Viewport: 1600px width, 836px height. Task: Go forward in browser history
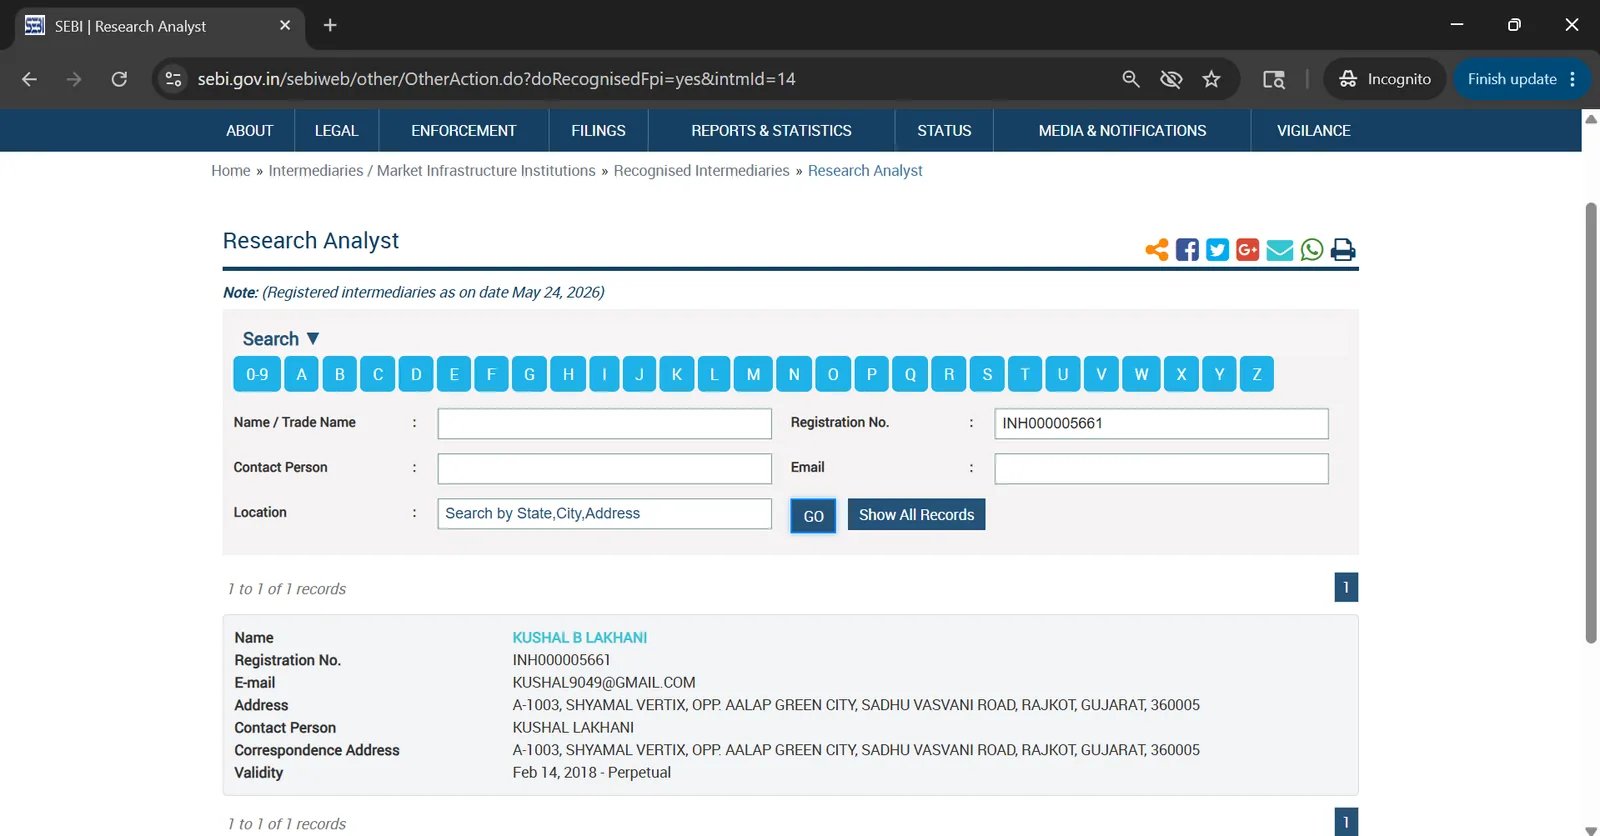(74, 79)
